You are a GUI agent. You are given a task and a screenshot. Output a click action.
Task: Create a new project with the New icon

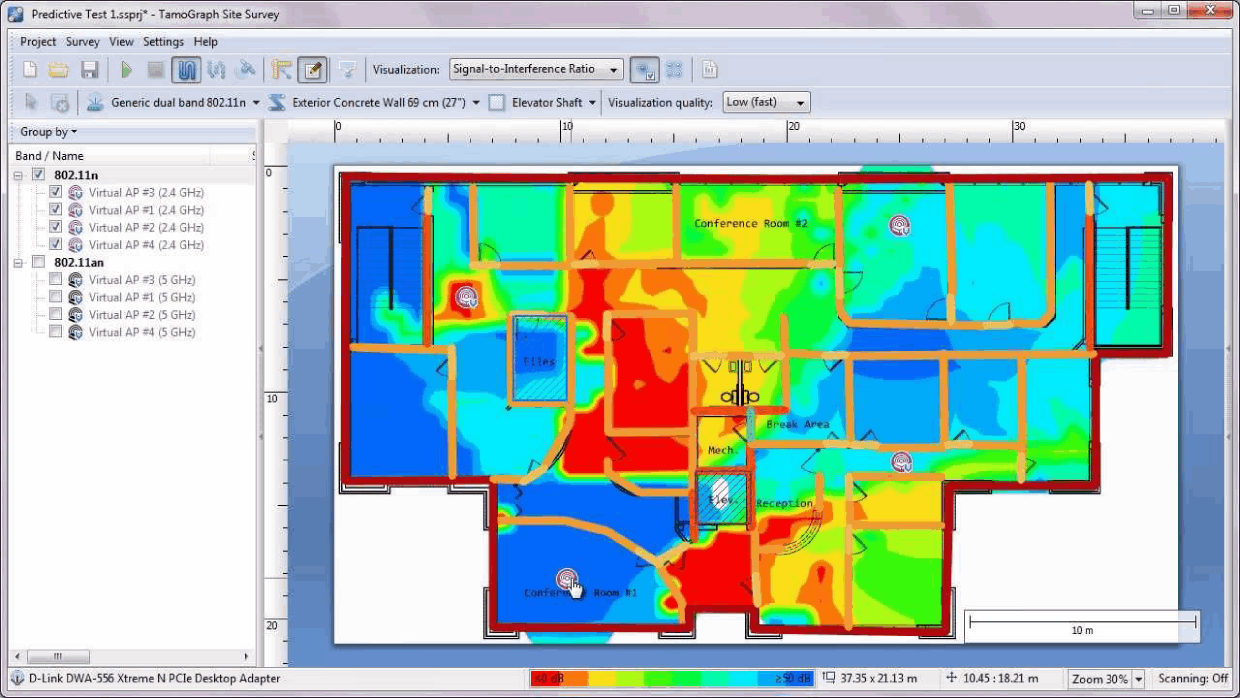29,69
